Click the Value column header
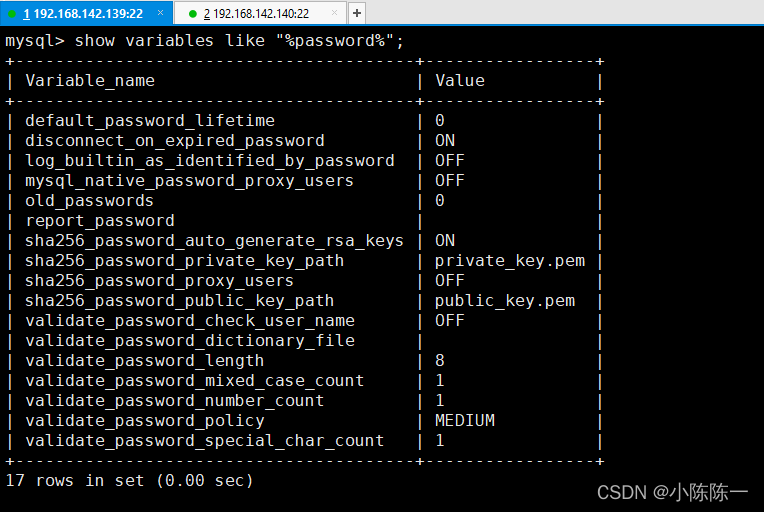 point(460,80)
